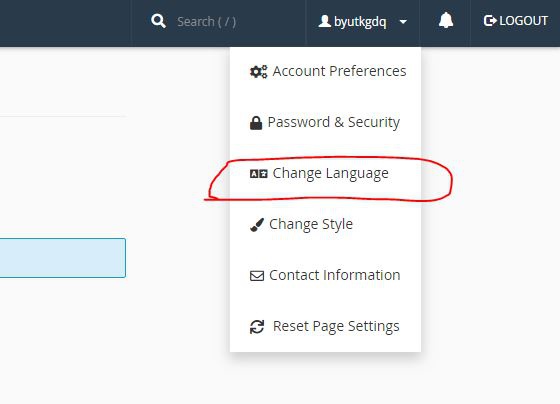Click the LOGOUT link
560x404 pixels.
(516, 21)
